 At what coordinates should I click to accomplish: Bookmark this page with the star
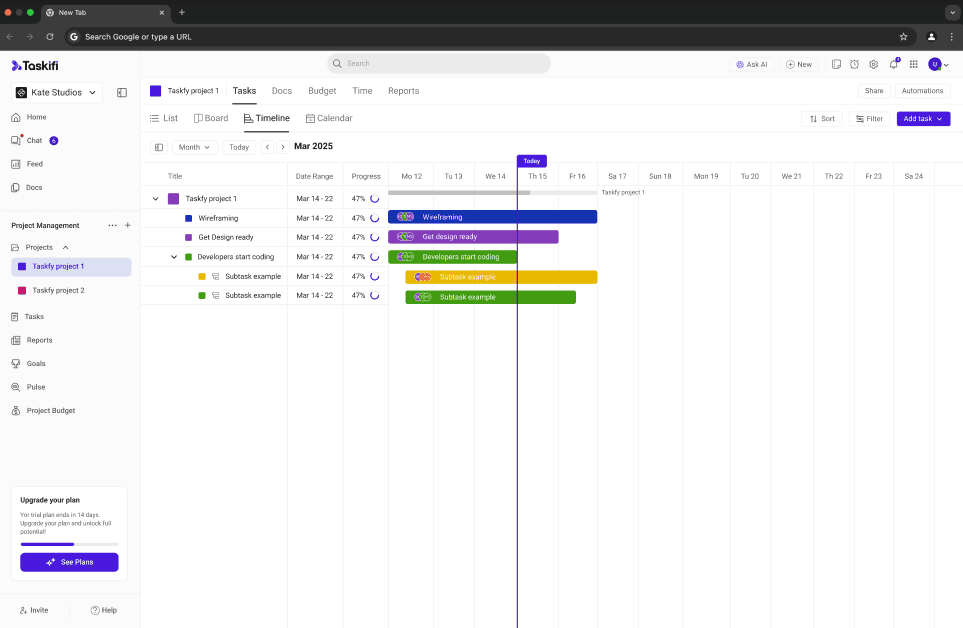903,37
